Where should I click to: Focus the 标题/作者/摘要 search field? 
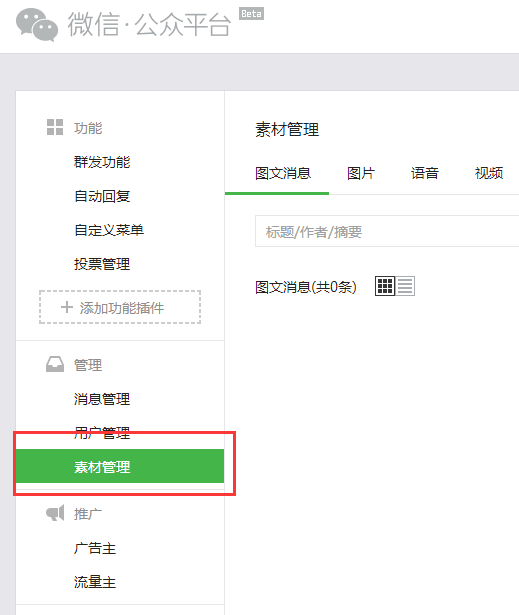(x=387, y=231)
